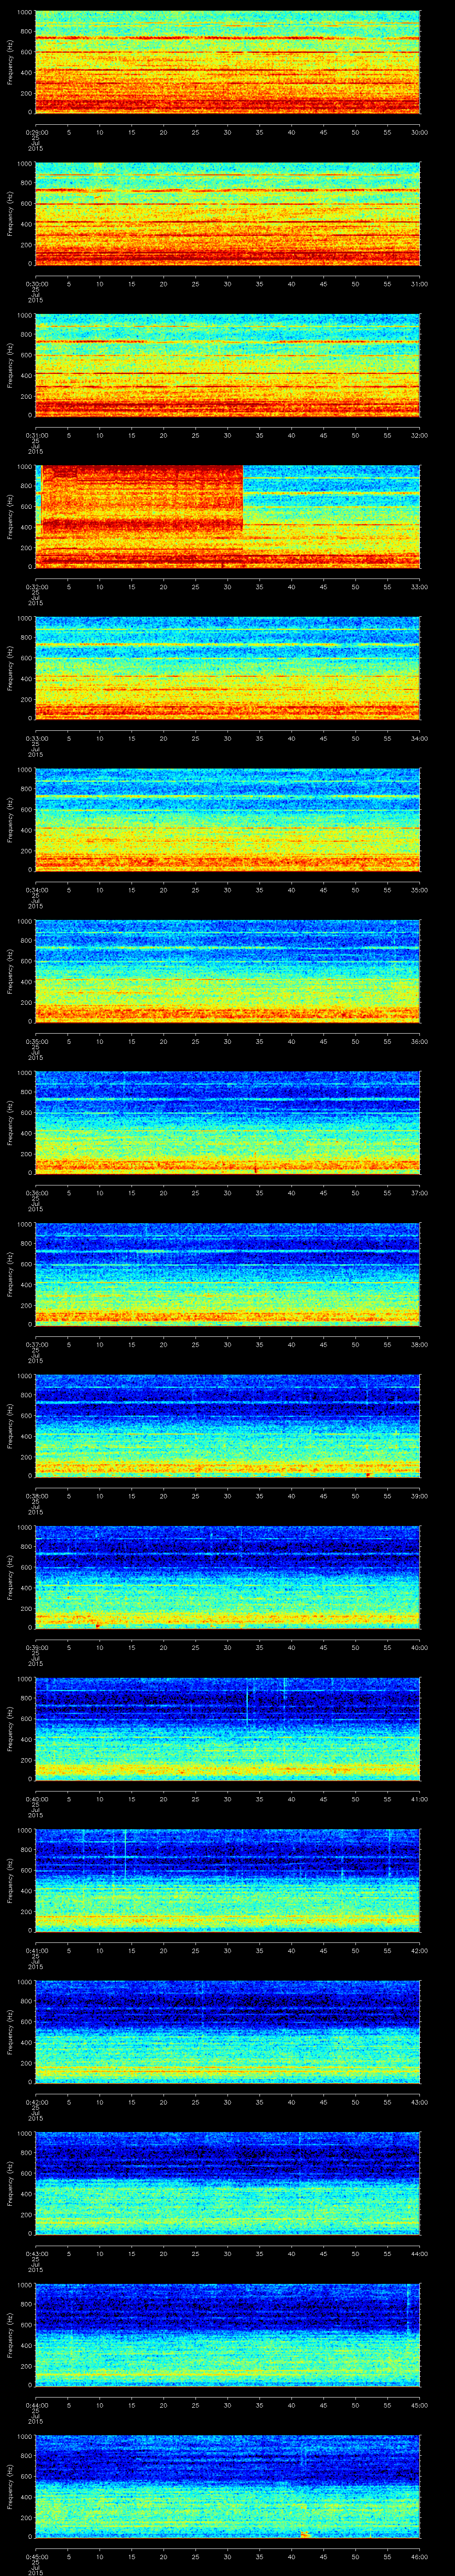The image size is (455, 2576).
Task: Select the spectrogram panel beginning at 0:31:00
Action: (227, 365)
